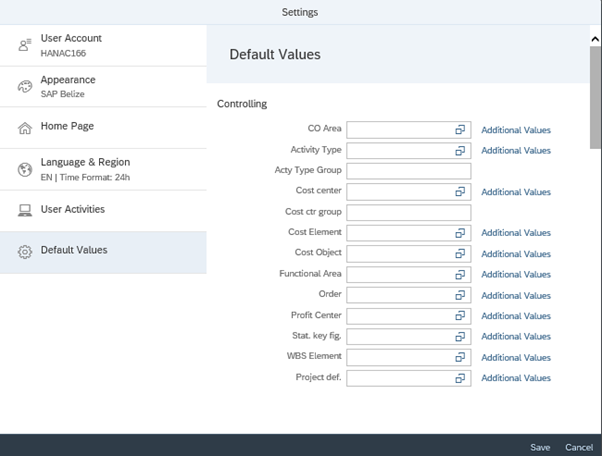Screen dimensions: 602x456
Task: Open value help icon for WBS Element
Action: point(461,357)
